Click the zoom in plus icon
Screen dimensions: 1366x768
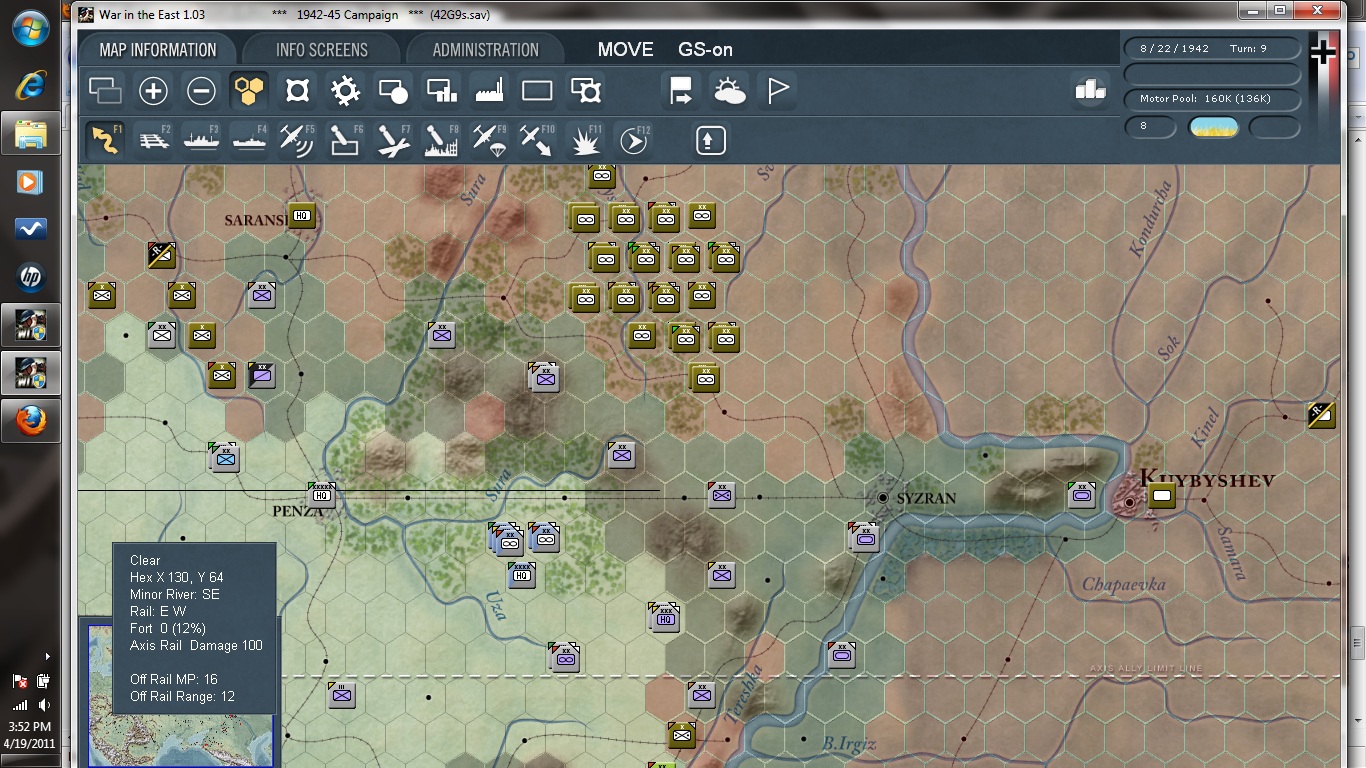coord(153,92)
